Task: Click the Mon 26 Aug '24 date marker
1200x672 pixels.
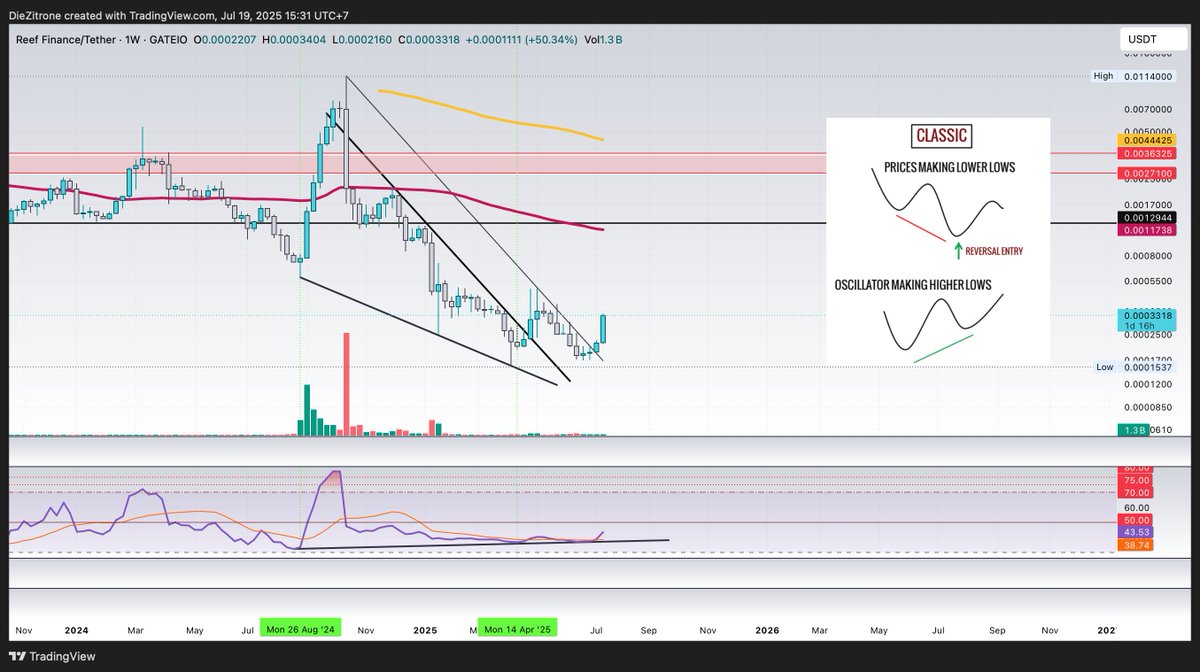Action: (301, 630)
